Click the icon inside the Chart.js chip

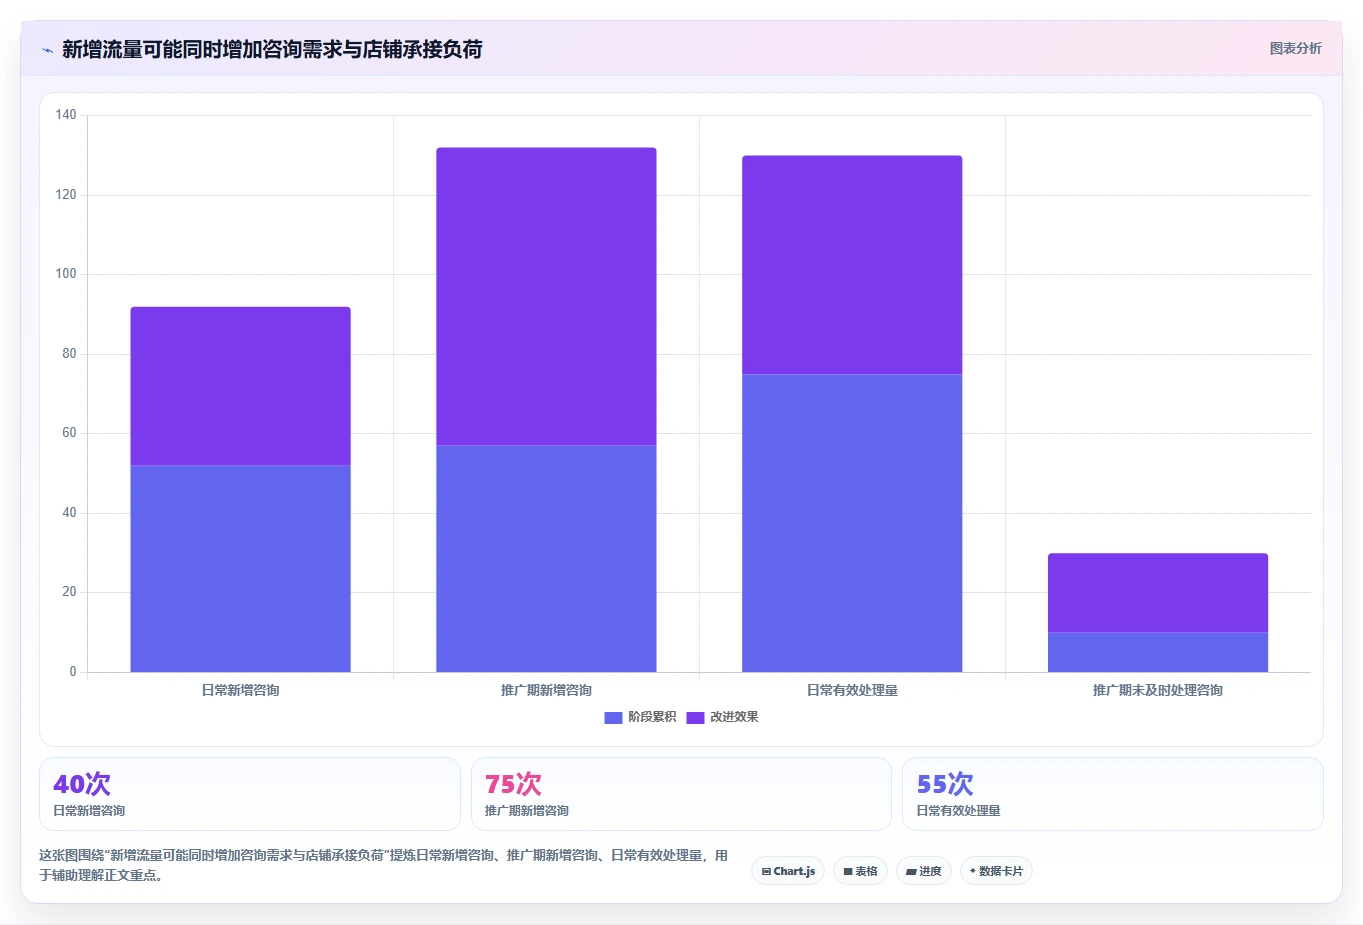(x=766, y=872)
